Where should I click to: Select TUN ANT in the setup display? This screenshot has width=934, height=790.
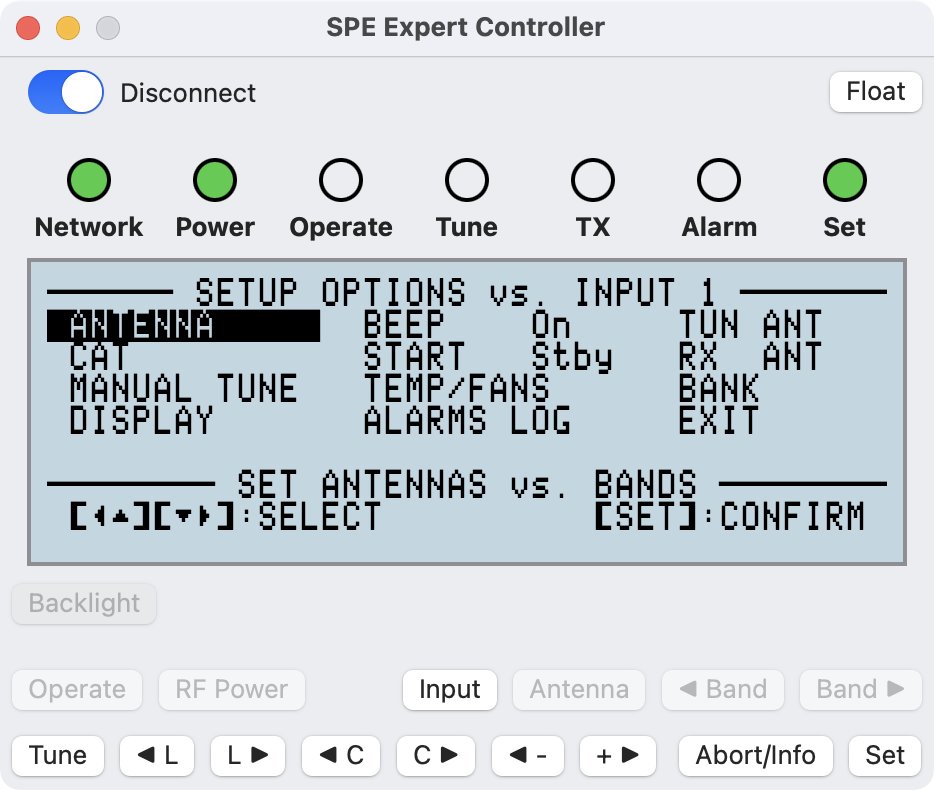tap(751, 326)
